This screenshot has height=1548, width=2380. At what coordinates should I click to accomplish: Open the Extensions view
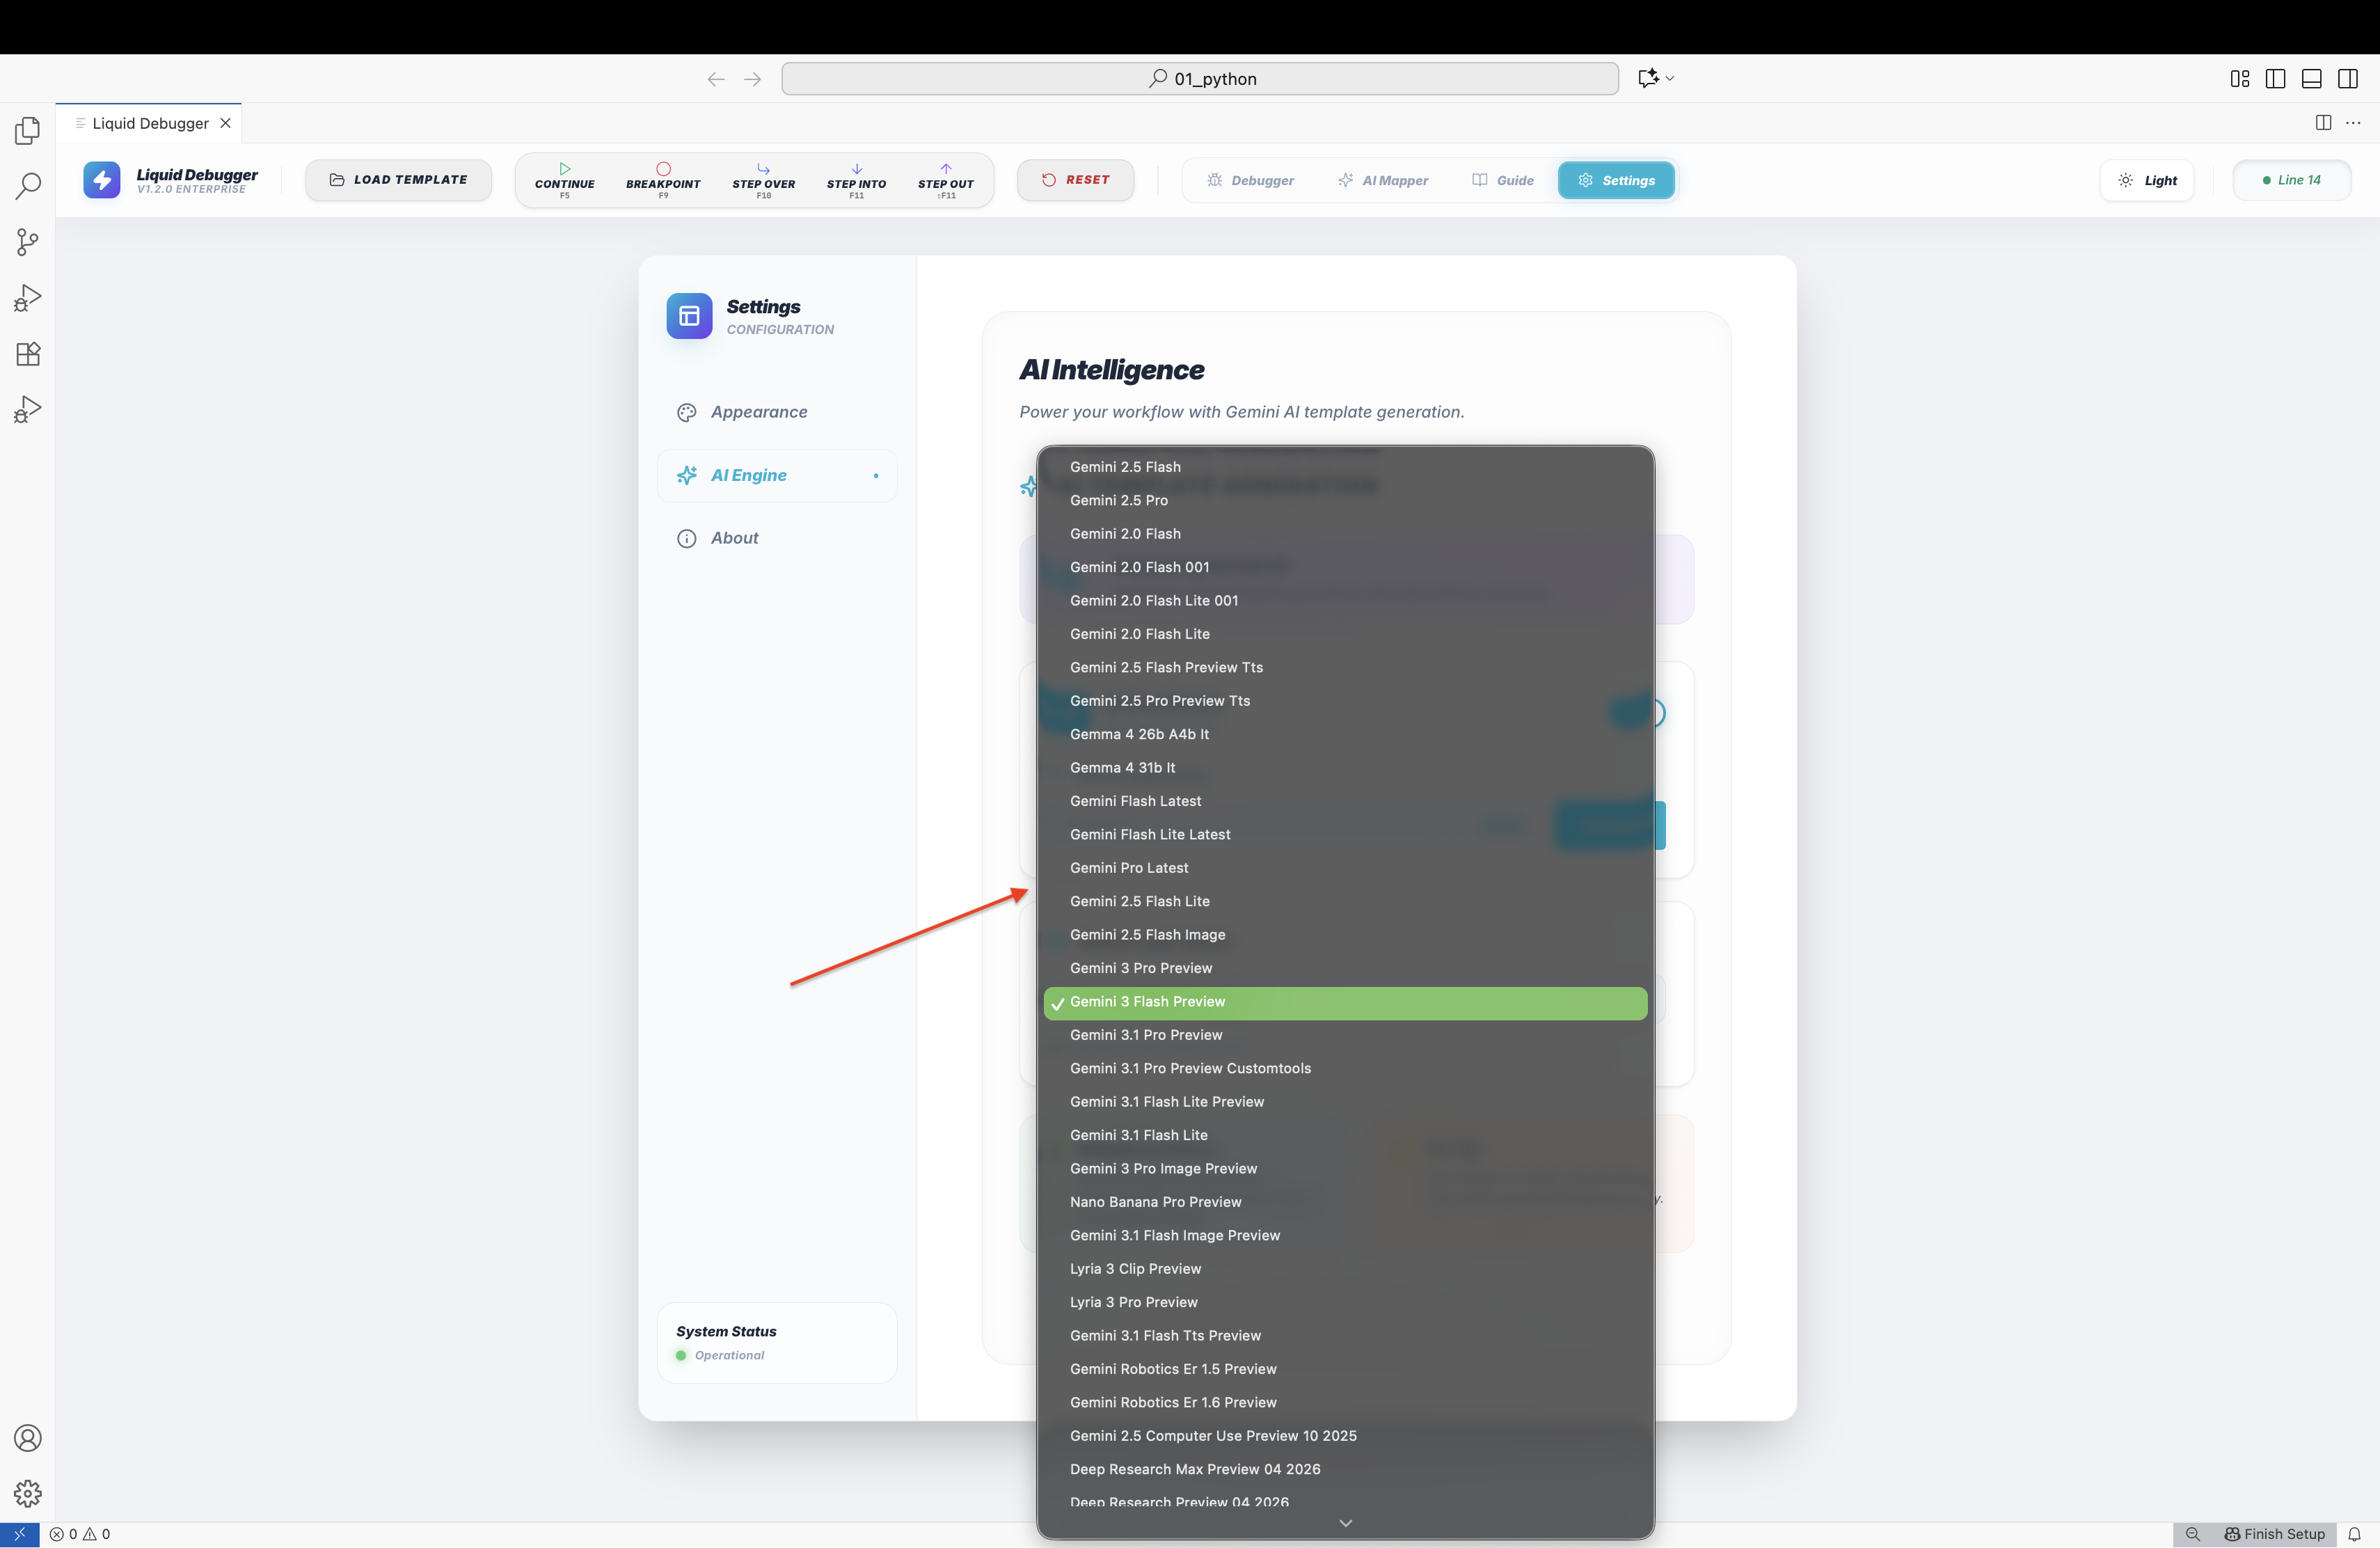(28, 354)
